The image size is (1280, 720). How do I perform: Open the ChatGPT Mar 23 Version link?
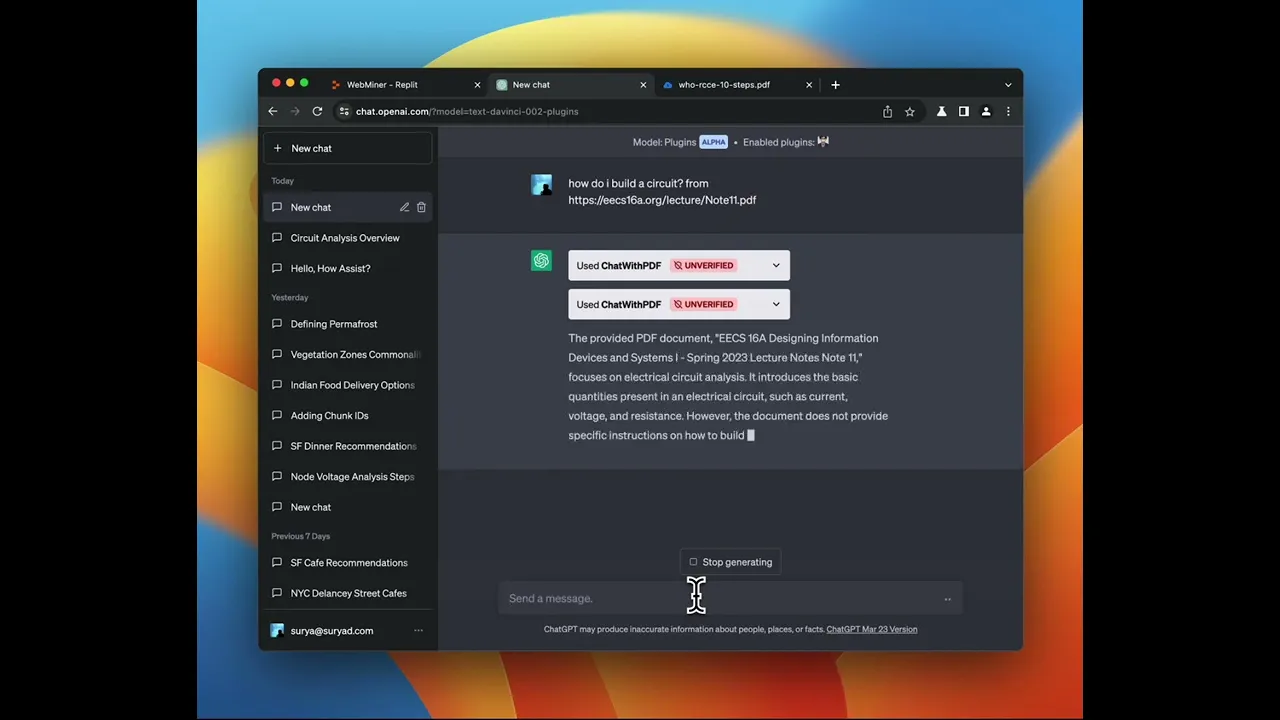[x=871, y=629]
